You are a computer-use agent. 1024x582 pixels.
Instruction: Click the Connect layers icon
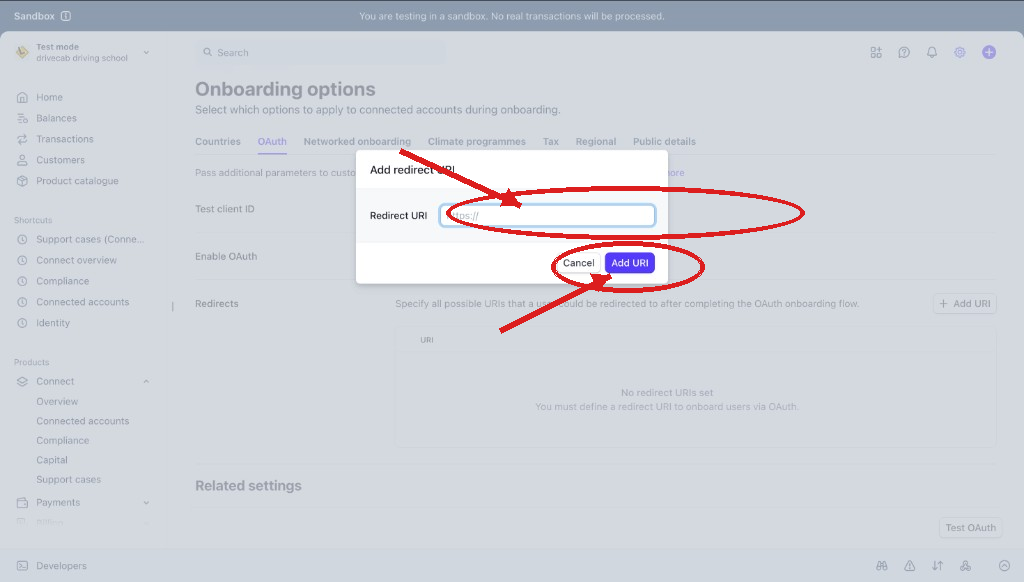[x=22, y=381]
